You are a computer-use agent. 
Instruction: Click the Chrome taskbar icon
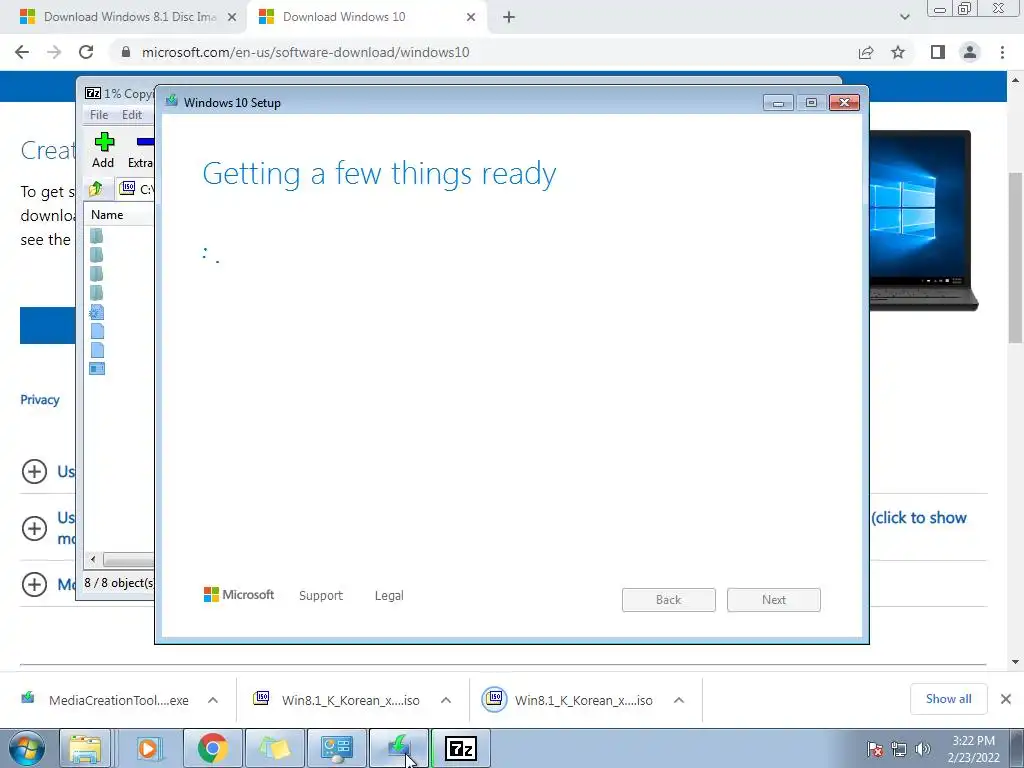pos(212,748)
